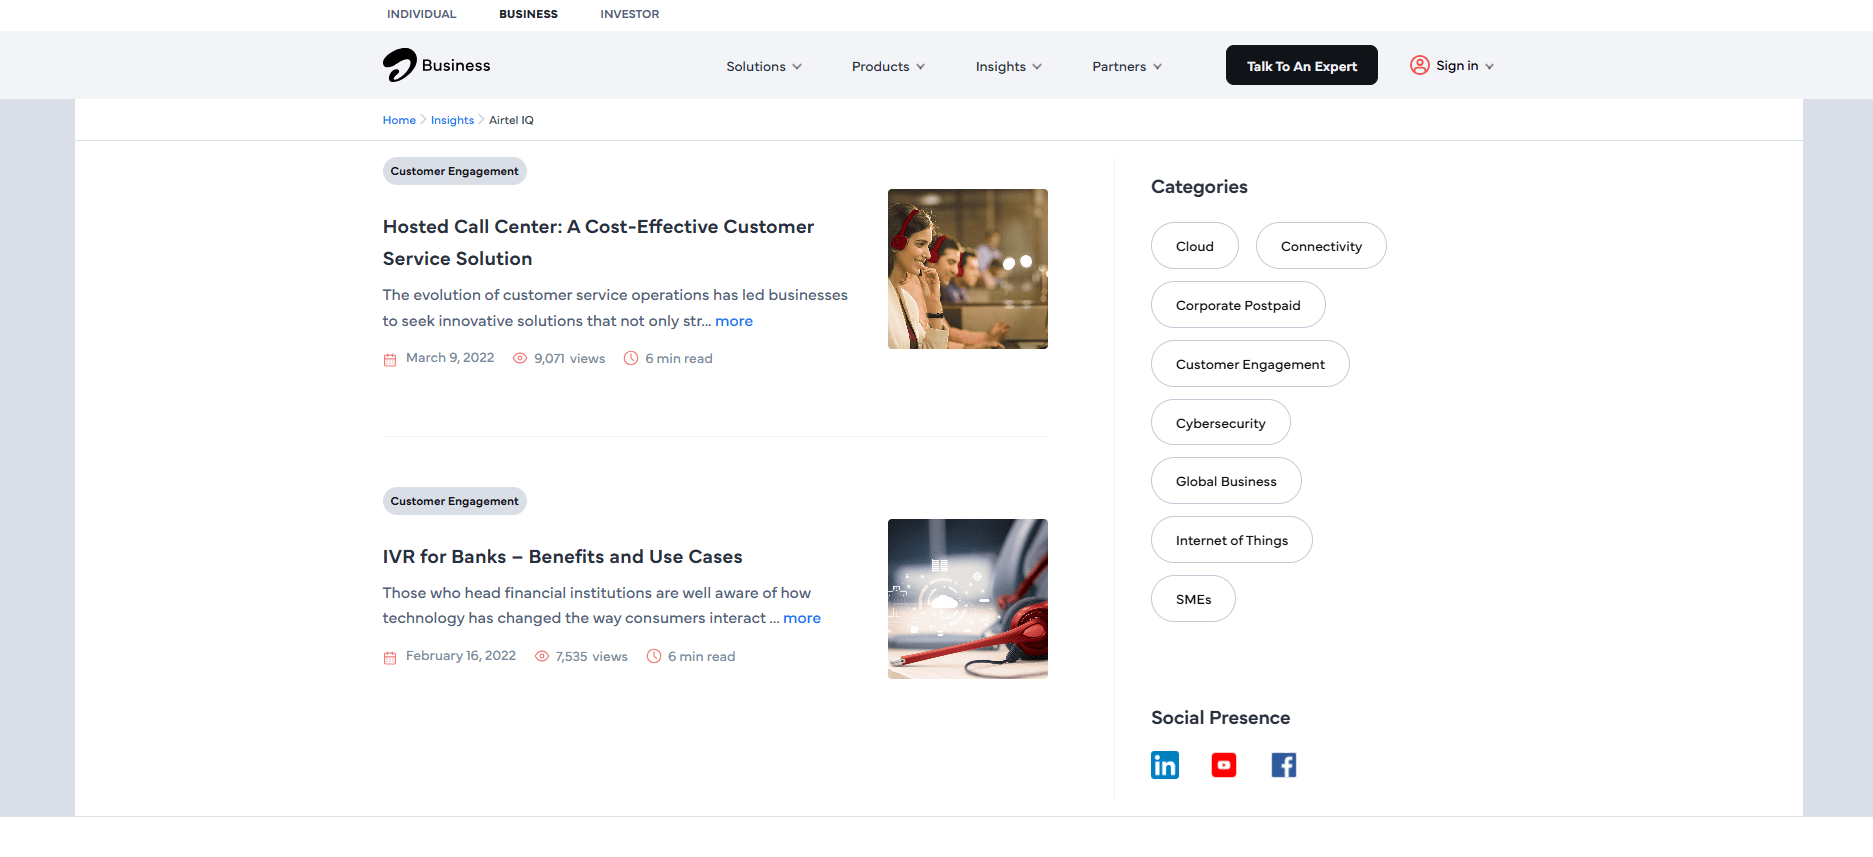Open the IVR for Banks headset thumbnail
Image resolution: width=1873 pixels, height=857 pixels.
(x=968, y=599)
